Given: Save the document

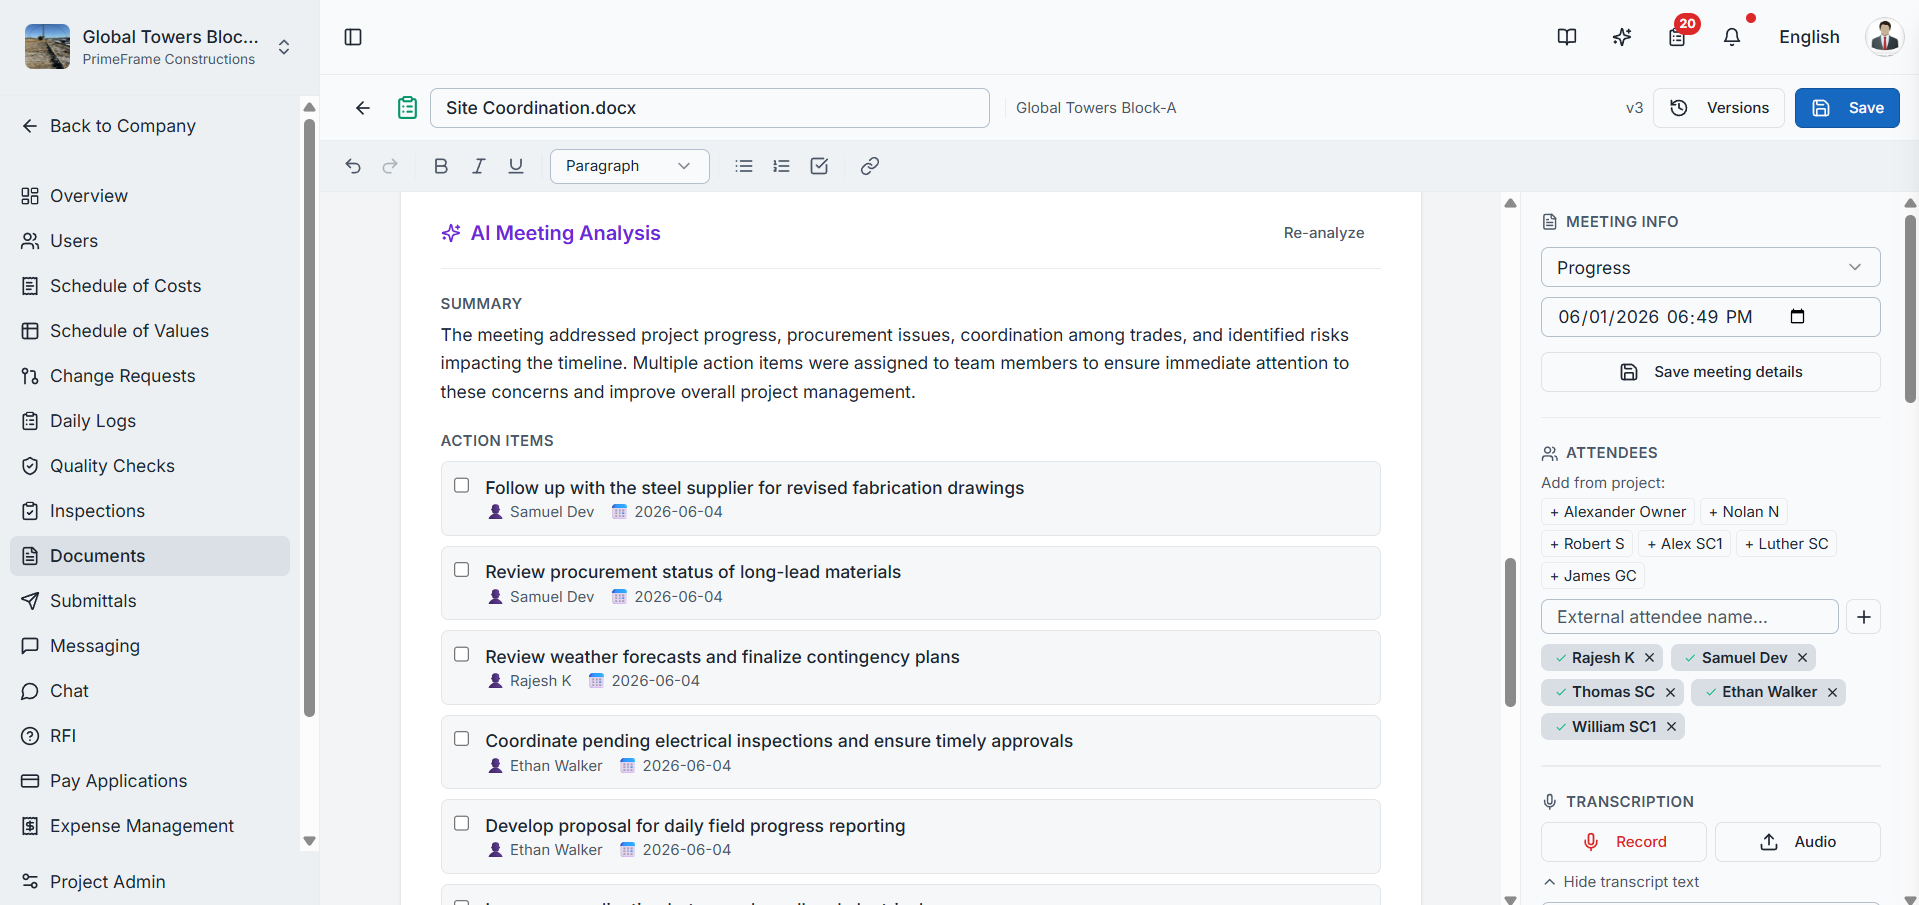Looking at the screenshot, I should 1847,108.
